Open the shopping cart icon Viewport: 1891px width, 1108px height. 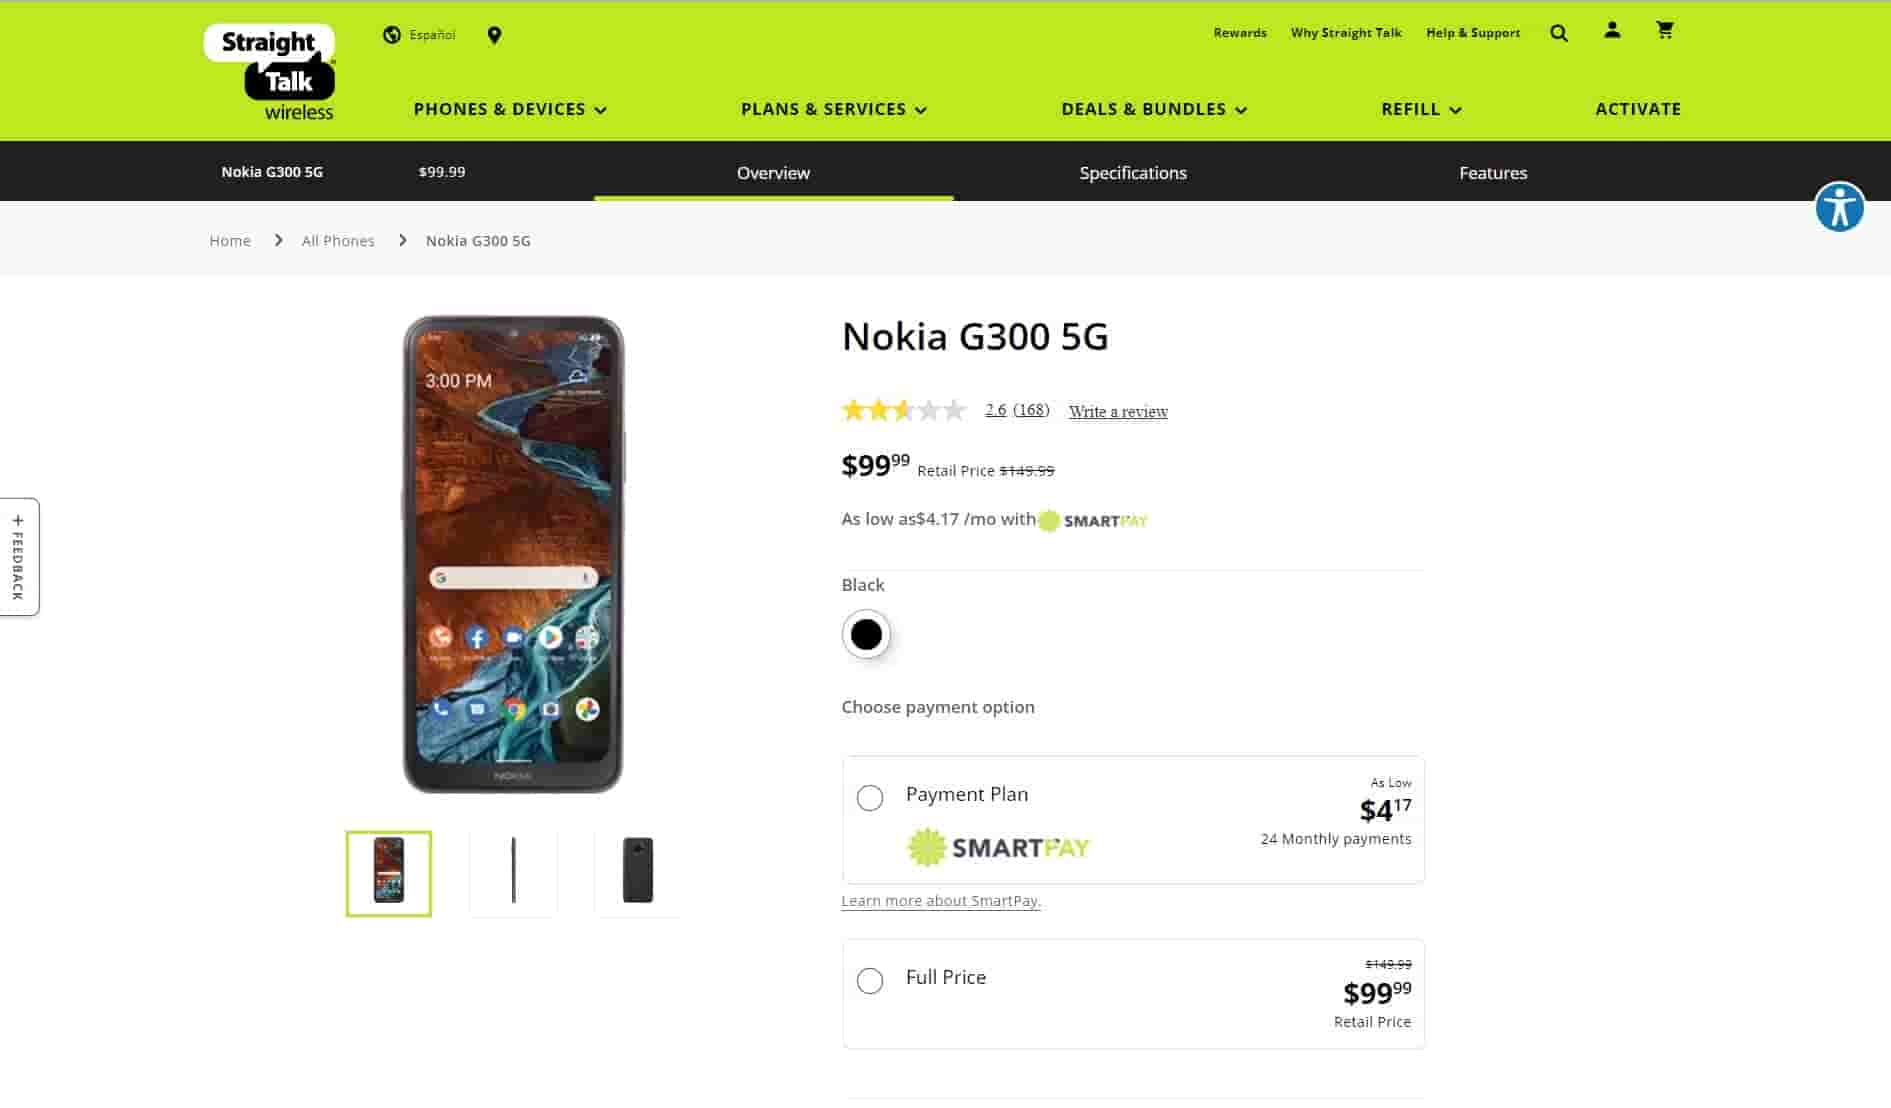(x=1665, y=30)
